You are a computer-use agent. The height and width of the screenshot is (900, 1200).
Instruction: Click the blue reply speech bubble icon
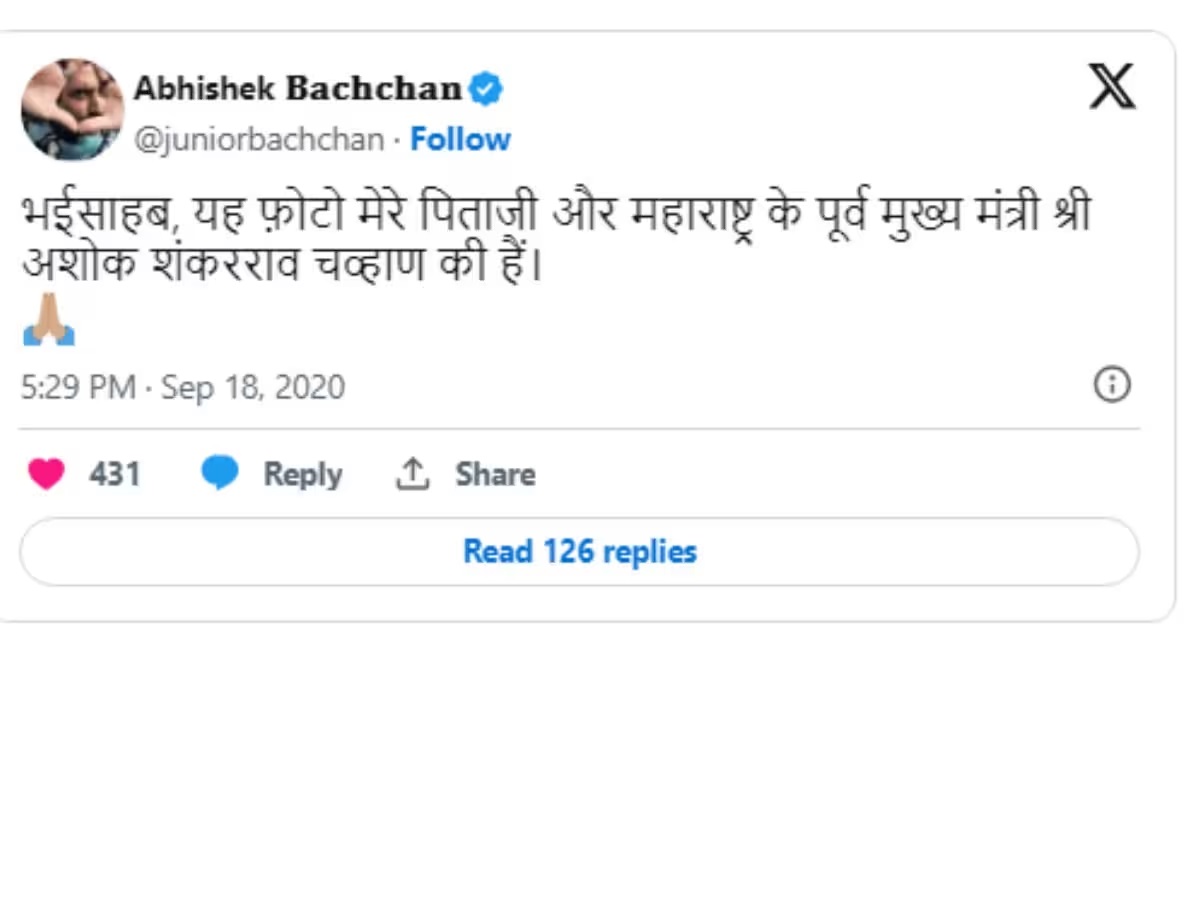tap(220, 473)
